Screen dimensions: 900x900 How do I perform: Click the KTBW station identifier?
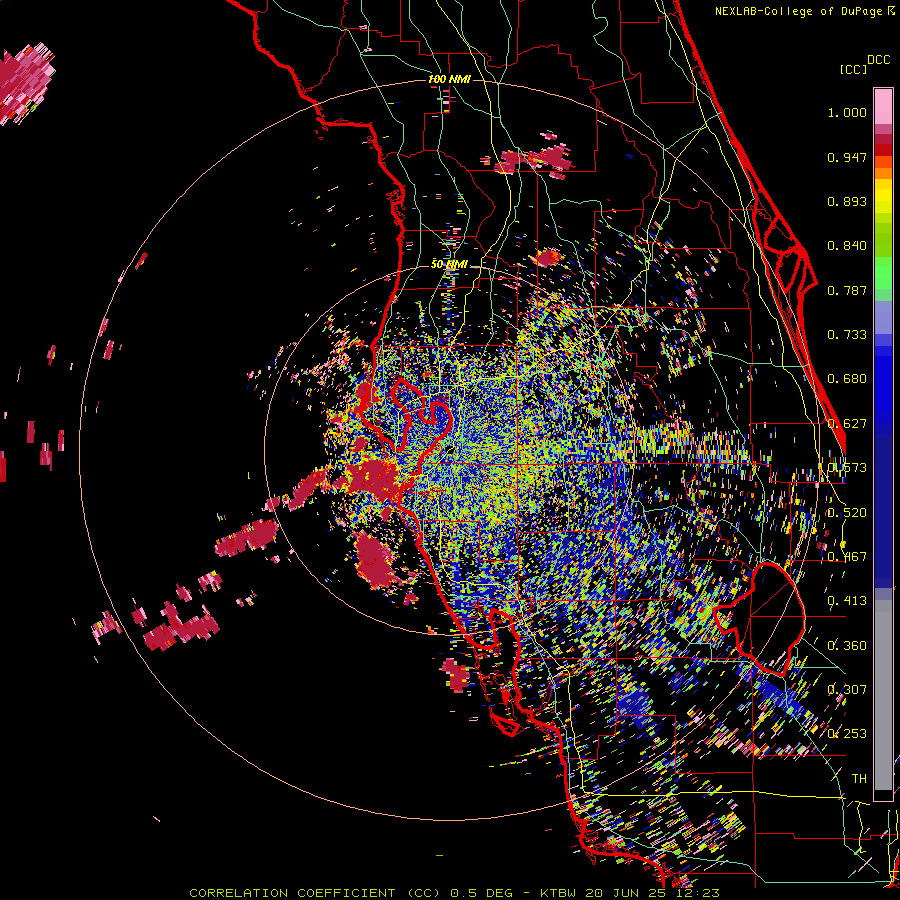(557, 893)
